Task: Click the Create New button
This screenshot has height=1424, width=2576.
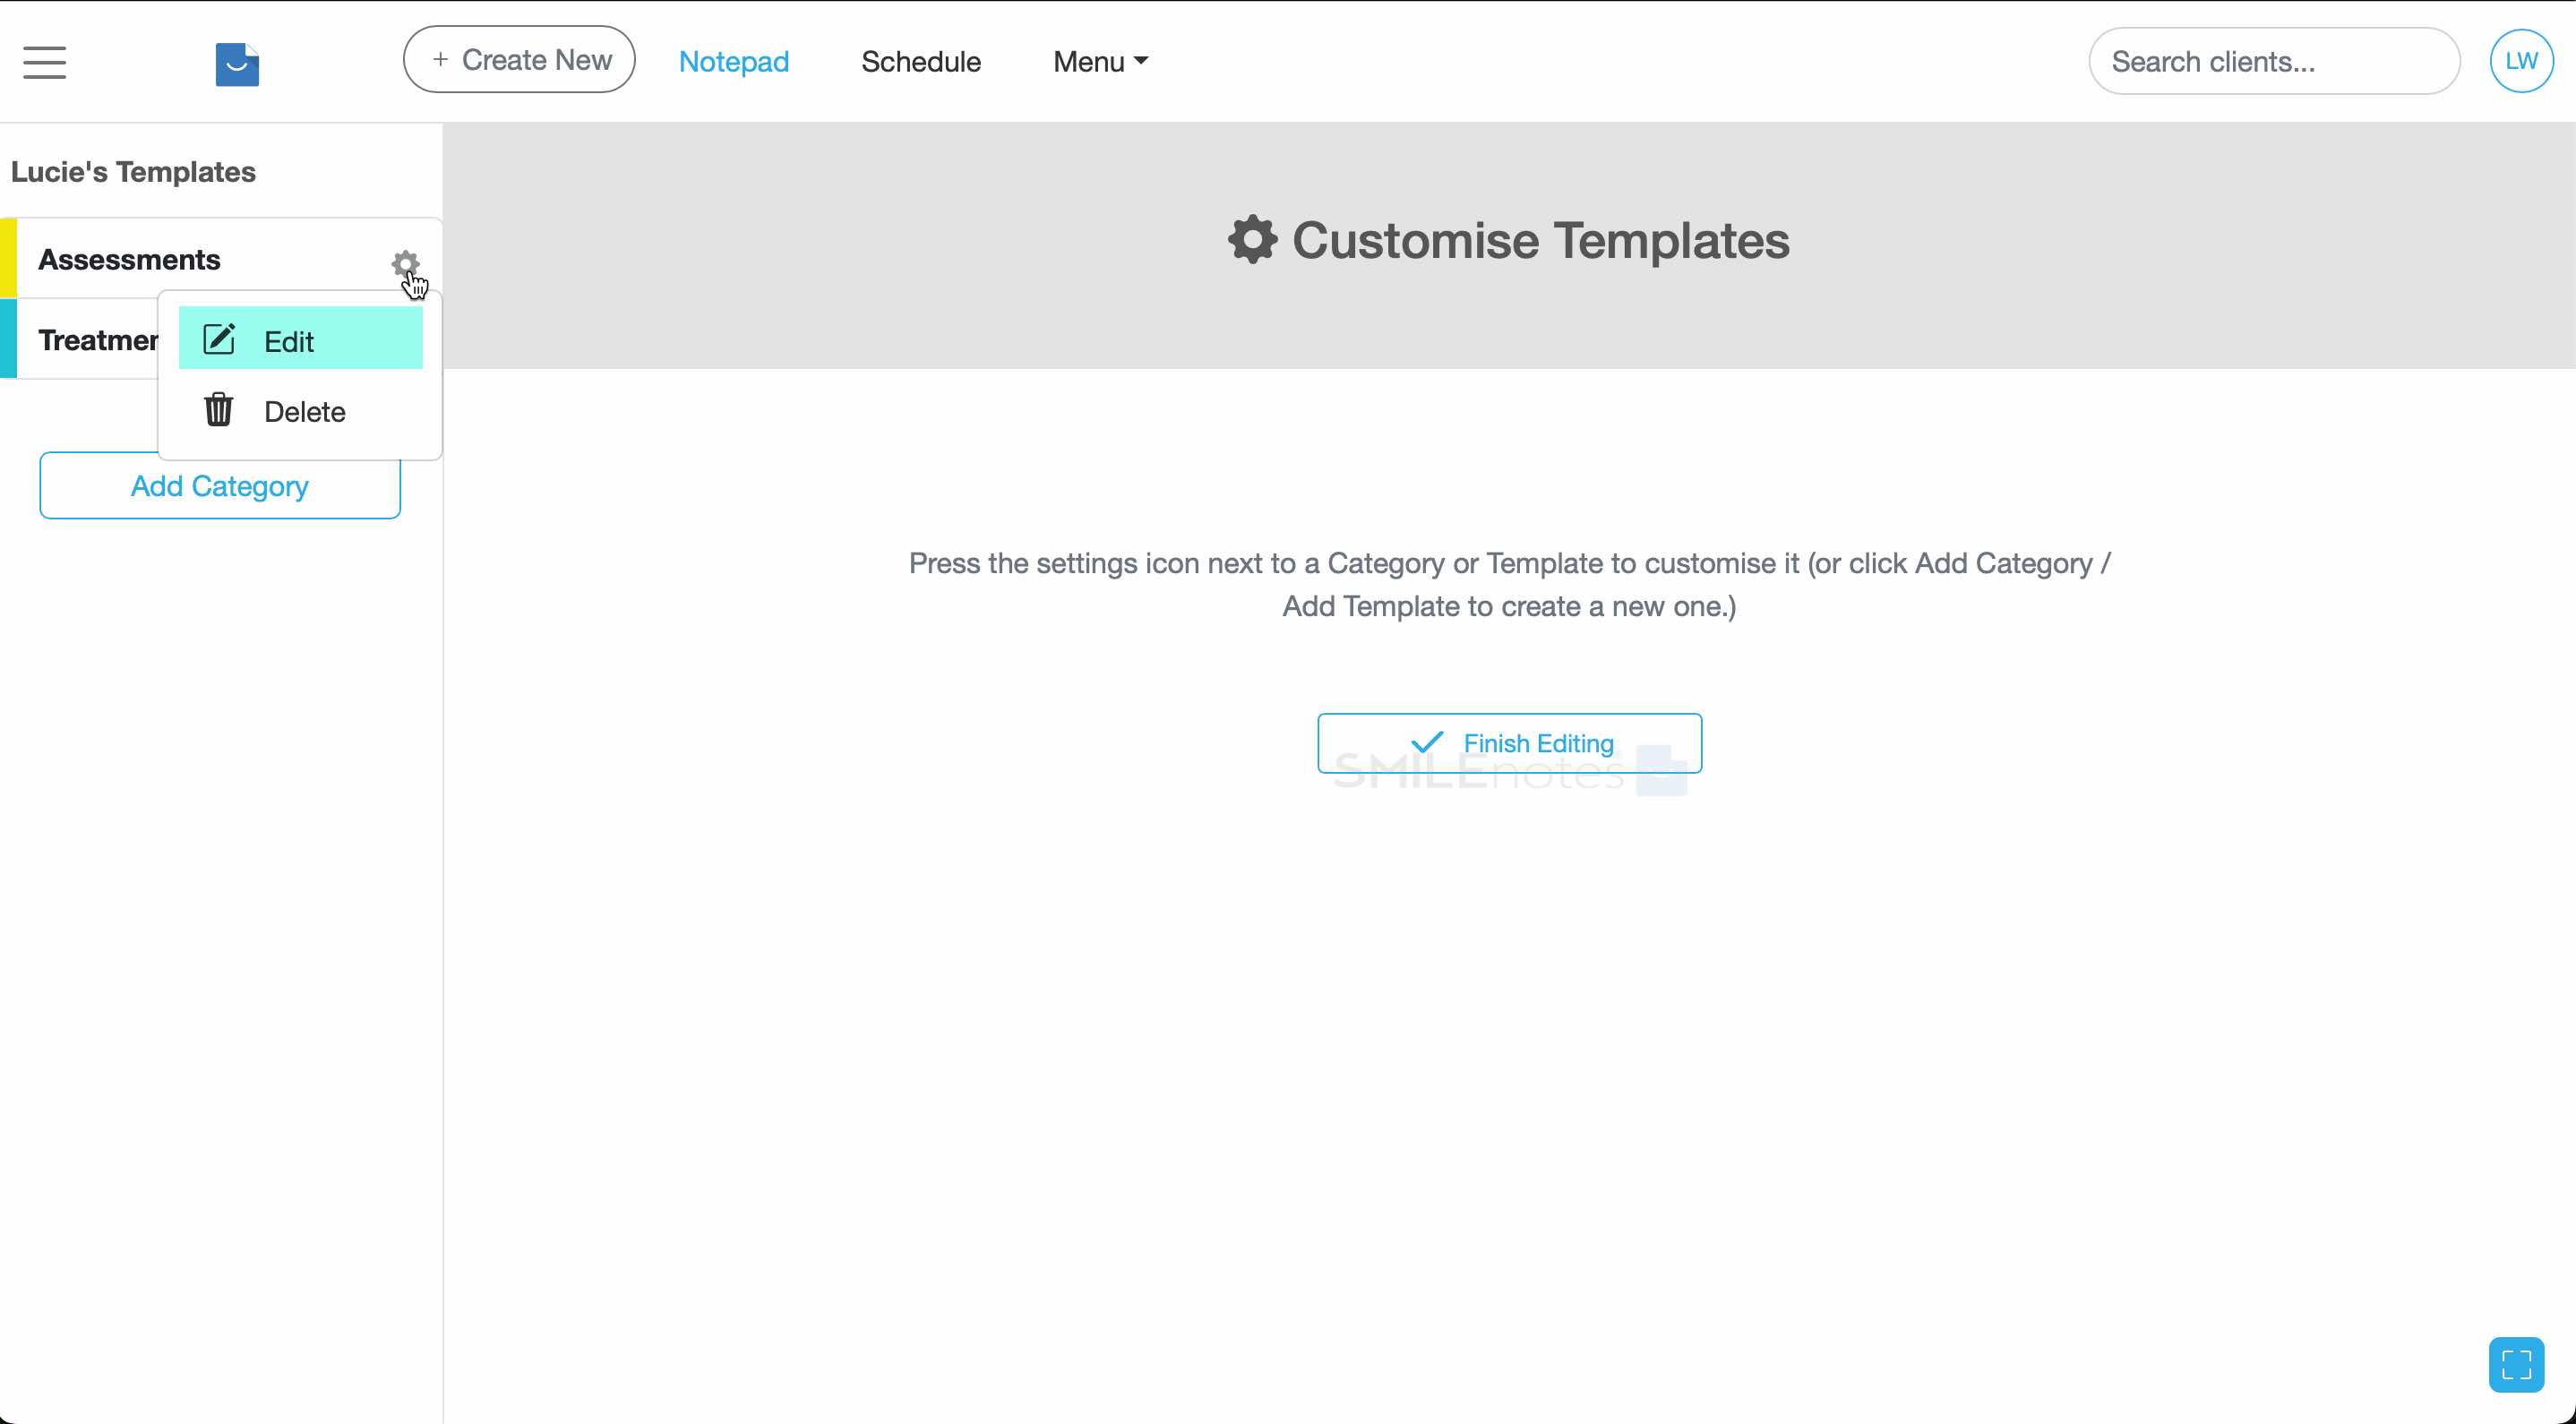Action: (519, 60)
